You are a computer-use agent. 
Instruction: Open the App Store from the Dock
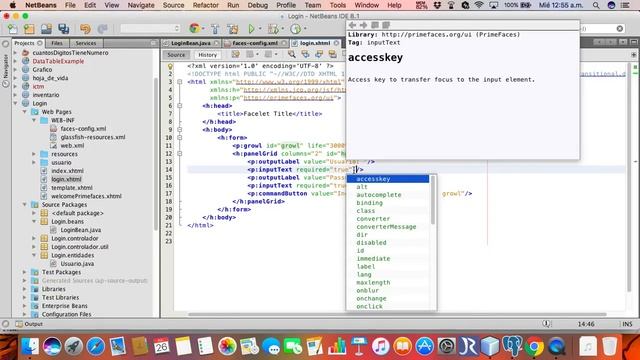tap(424, 346)
